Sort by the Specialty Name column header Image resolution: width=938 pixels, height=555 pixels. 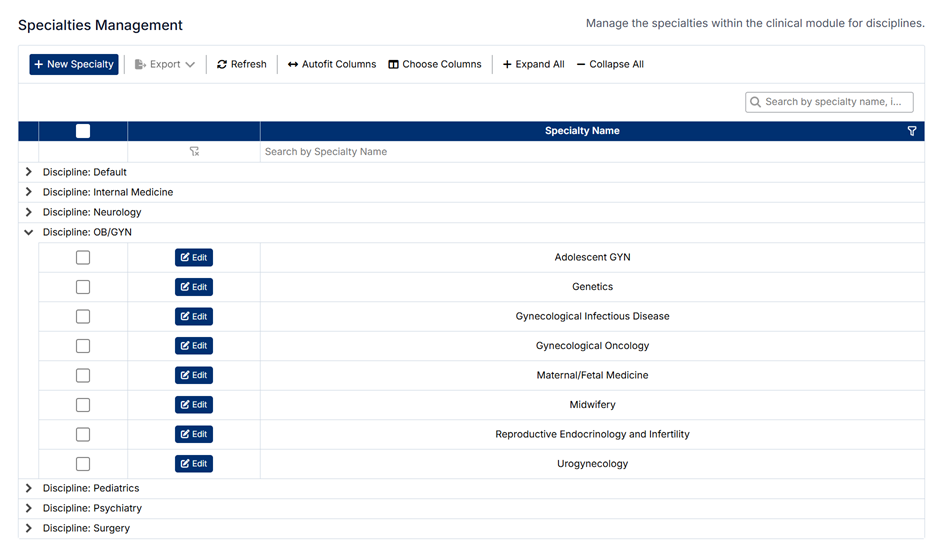(x=582, y=131)
